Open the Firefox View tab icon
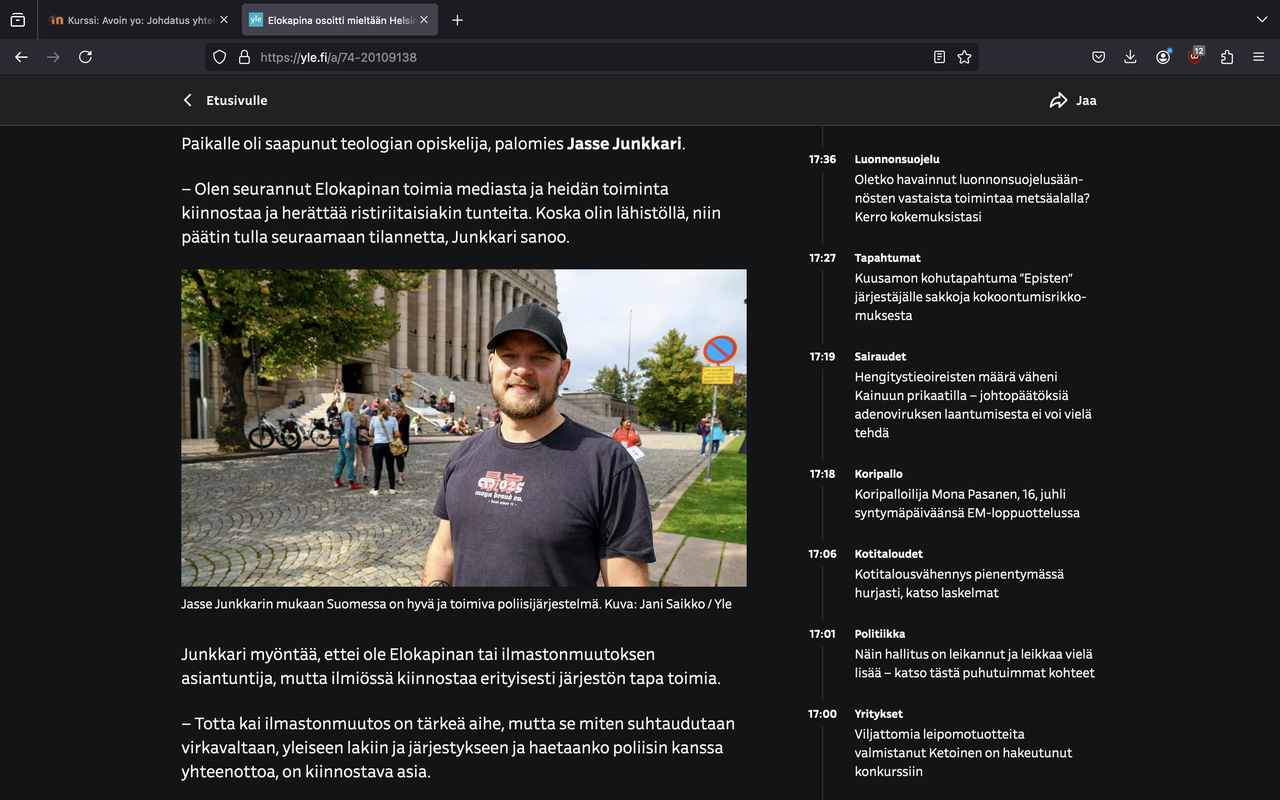This screenshot has height=800, width=1280. (x=17, y=19)
